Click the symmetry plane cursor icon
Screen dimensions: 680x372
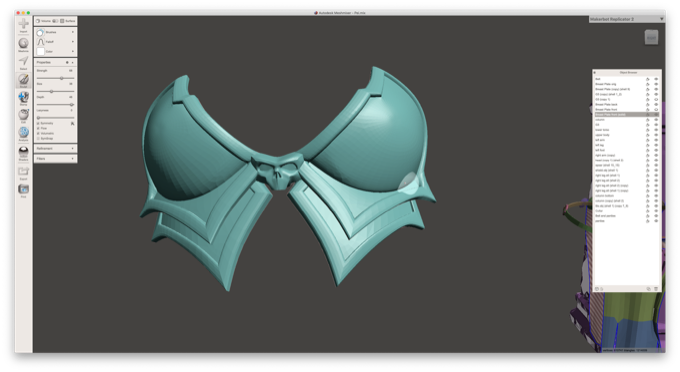[x=72, y=124]
